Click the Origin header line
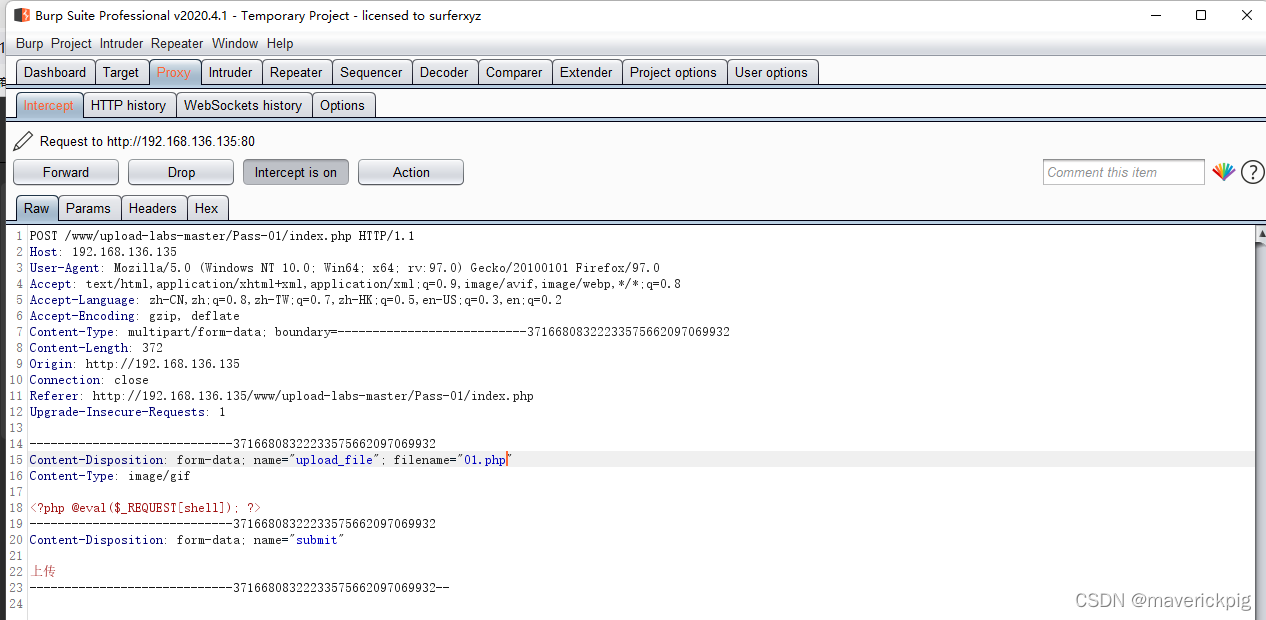Viewport: 1266px width, 620px height. 135,364
